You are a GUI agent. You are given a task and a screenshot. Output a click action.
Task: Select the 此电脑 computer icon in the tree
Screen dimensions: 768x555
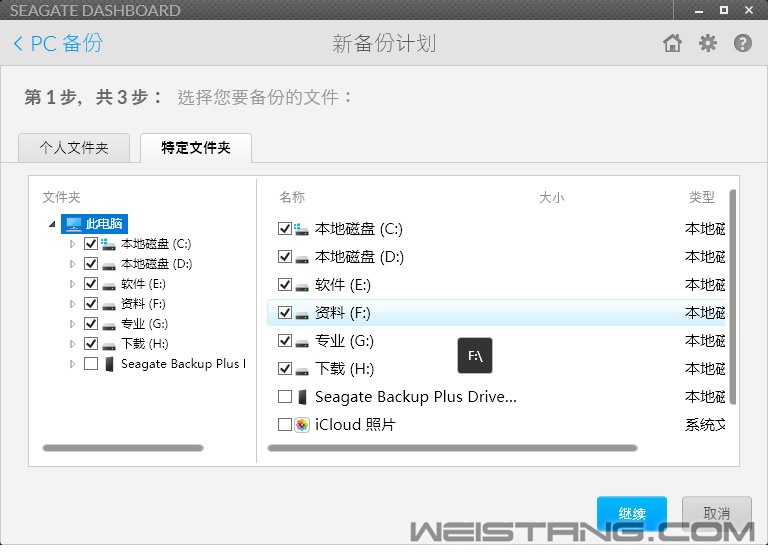click(73, 224)
